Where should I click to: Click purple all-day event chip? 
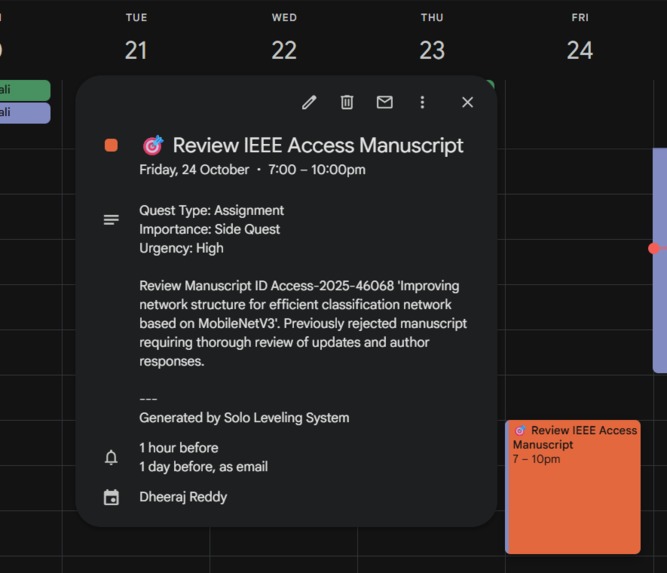[x=25, y=113]
